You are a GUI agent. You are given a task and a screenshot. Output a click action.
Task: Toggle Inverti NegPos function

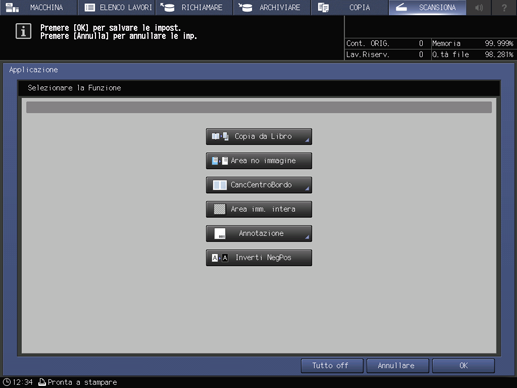coord(259,258)
